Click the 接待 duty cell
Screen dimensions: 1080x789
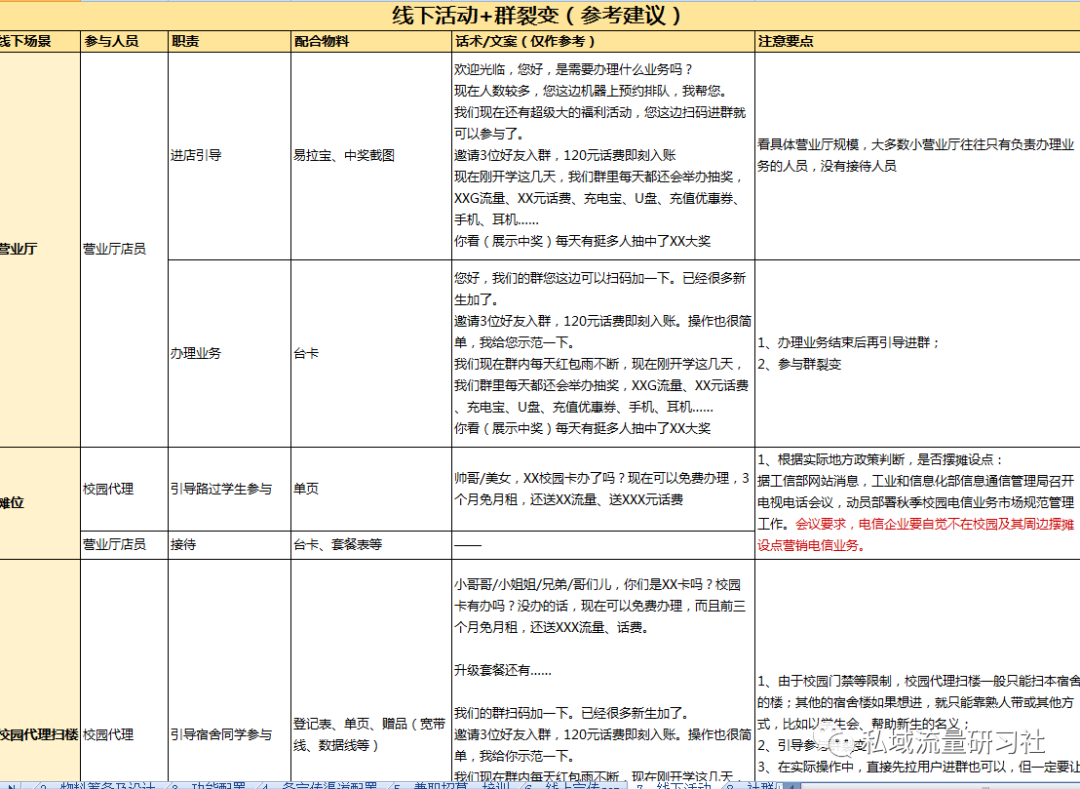coord(229,545)
